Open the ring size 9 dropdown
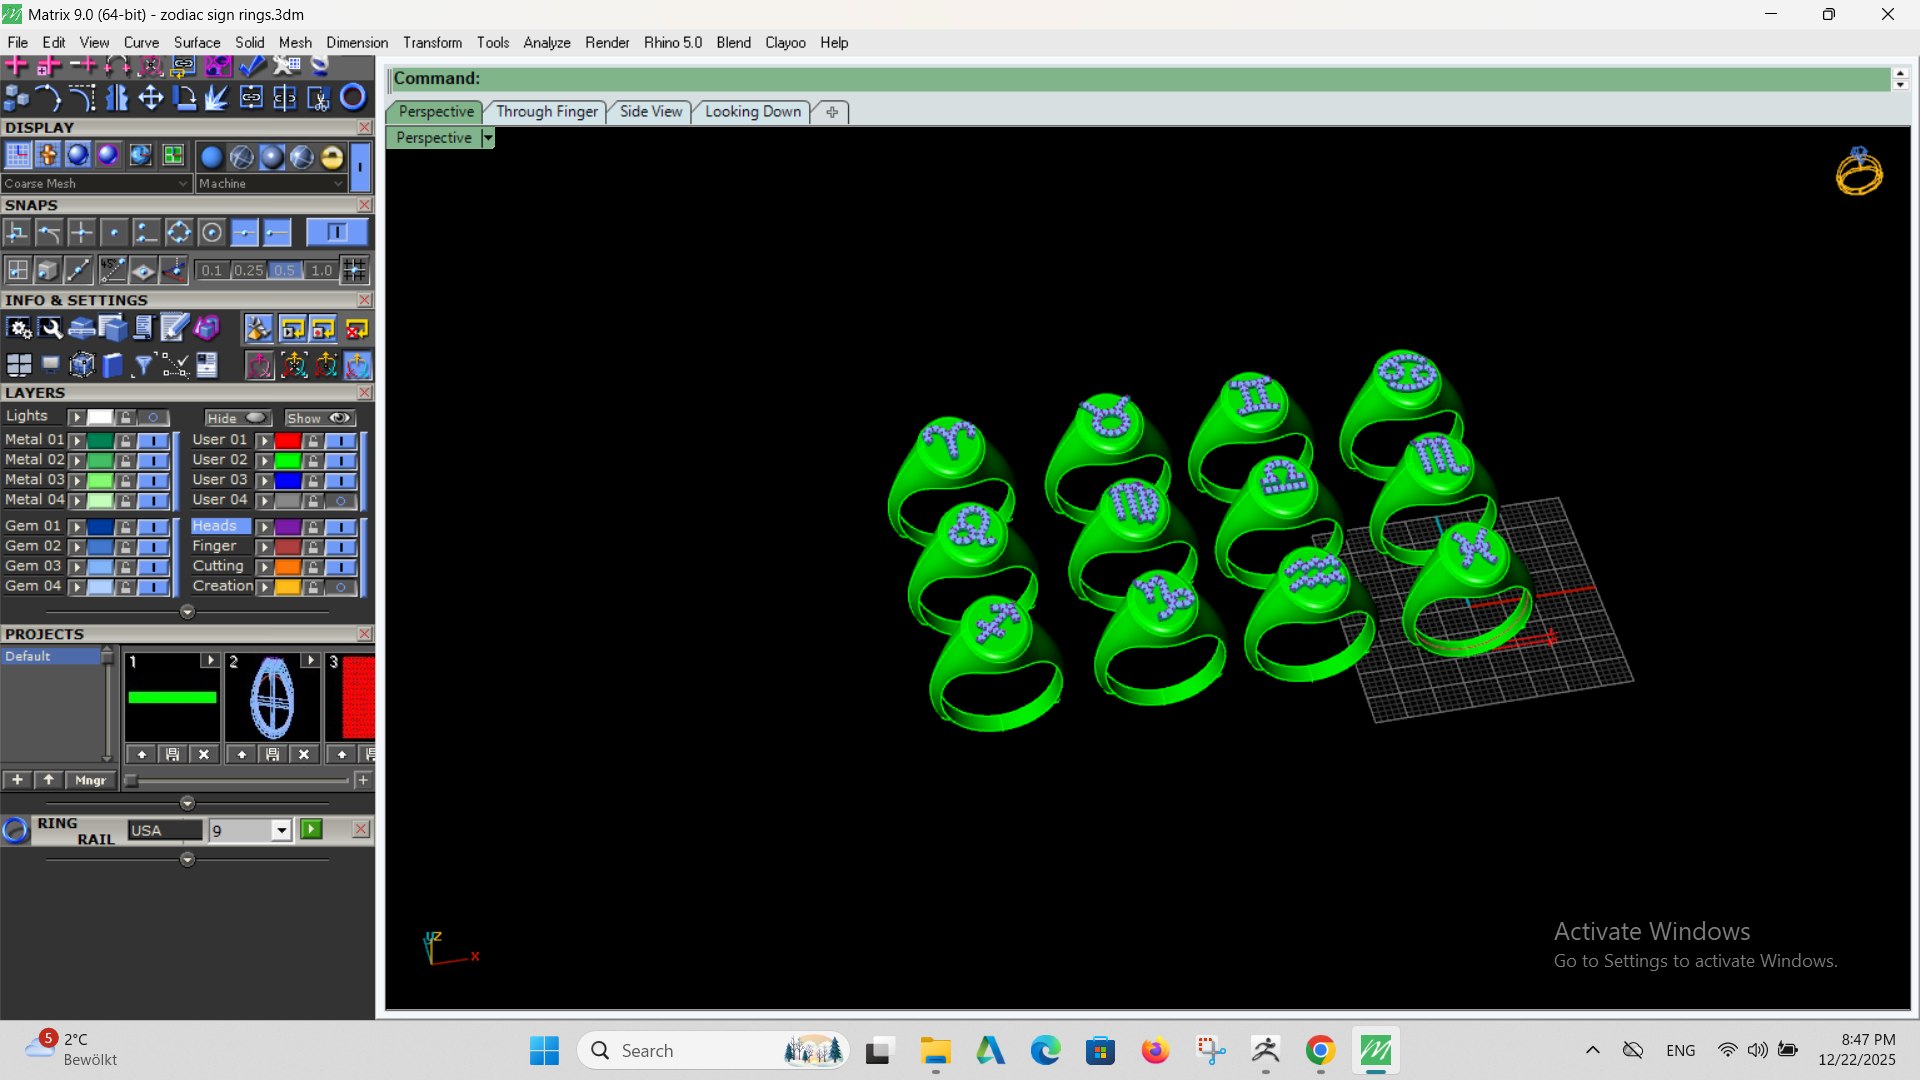The image size is (1920, 1080). tap(281, 831)
